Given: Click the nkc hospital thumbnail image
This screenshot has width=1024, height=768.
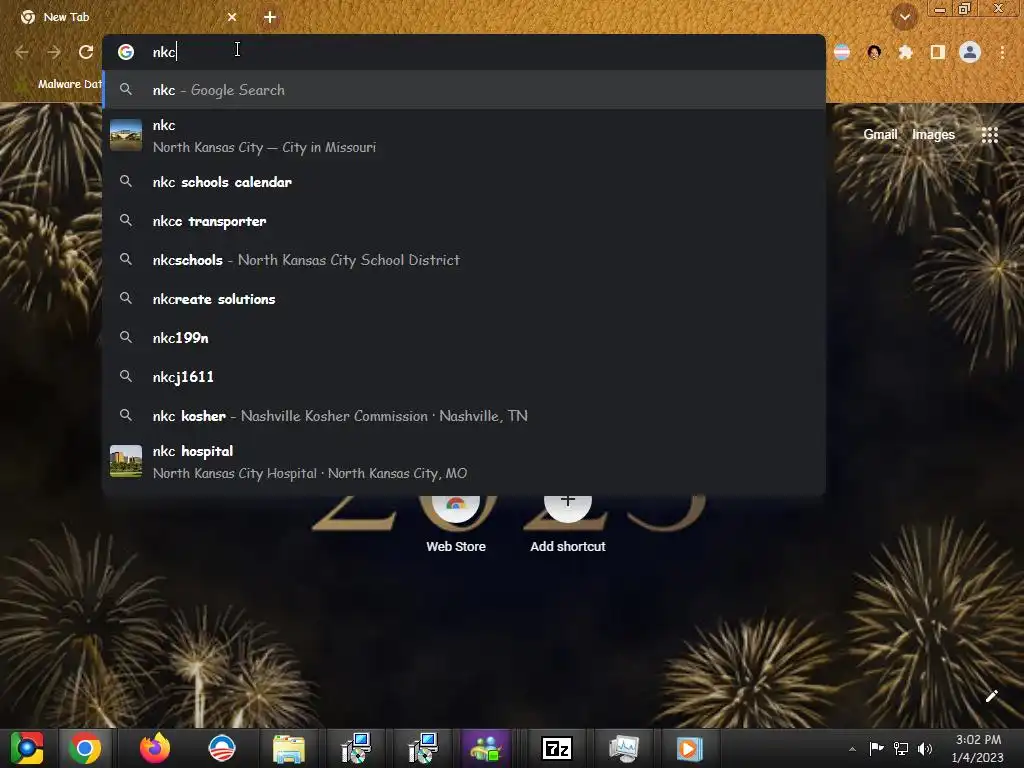Looking at the screenshot, I should click(x=126, y=461).
